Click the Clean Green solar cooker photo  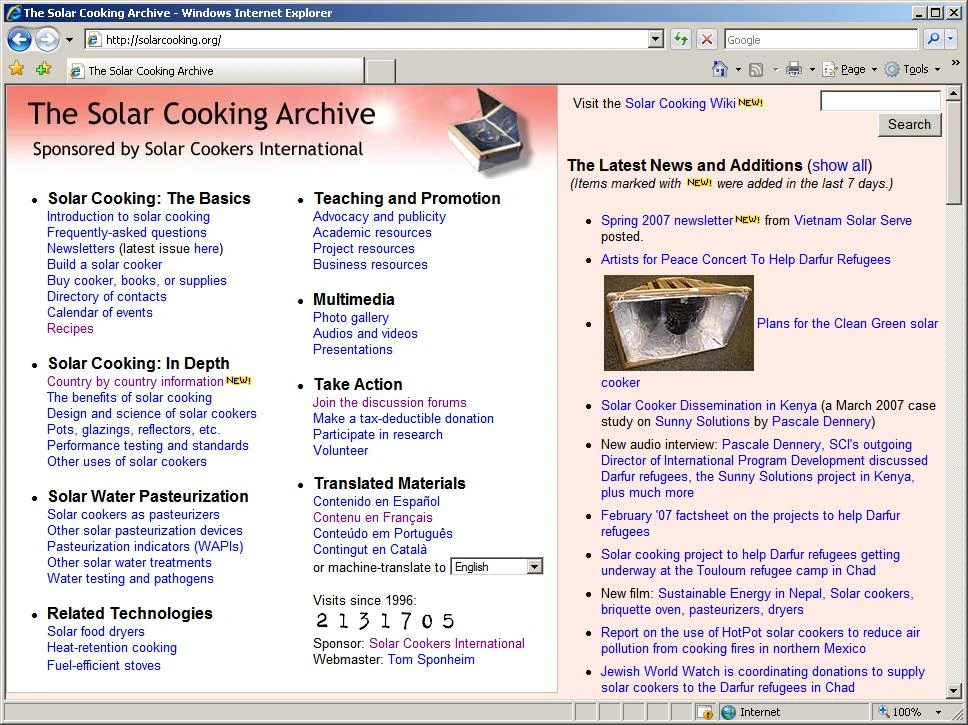(678, 323)
